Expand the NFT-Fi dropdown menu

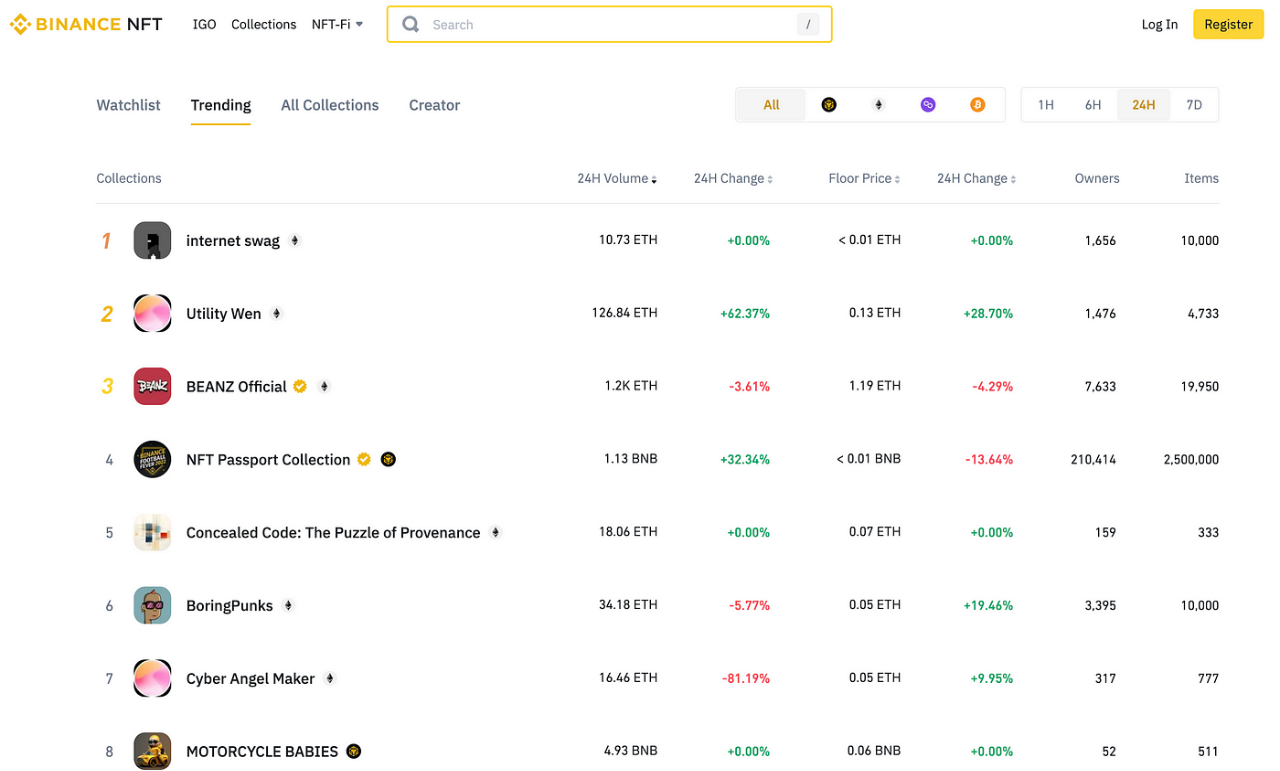pyautogui.click(x=337, y=24)
